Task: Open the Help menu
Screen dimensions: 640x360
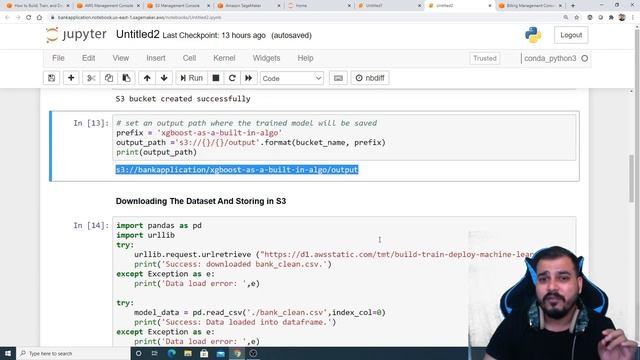Action: tap(305, 58)
